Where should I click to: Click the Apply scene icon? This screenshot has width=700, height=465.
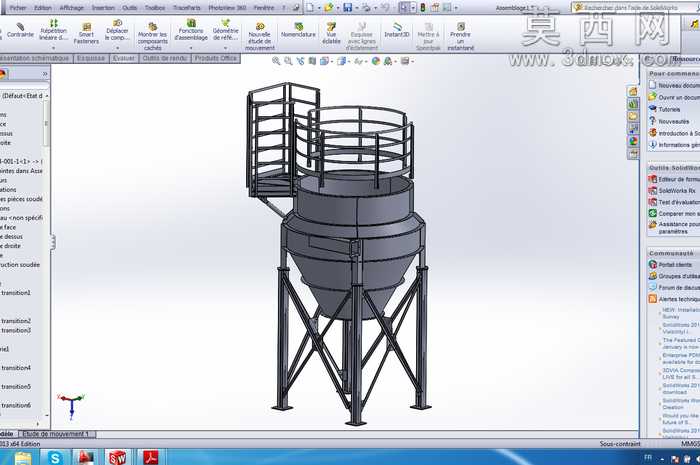pos(388,61)
